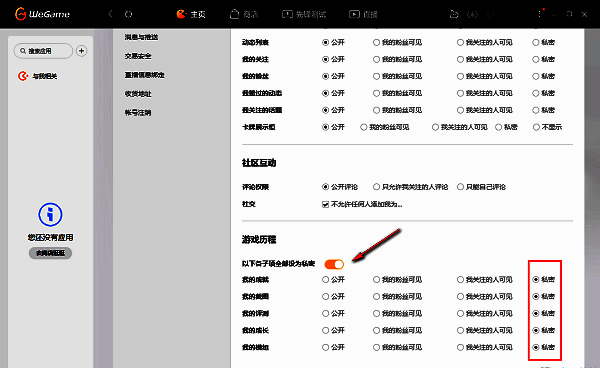This screenshot has width=600, height=368.
Task: Set 我的关注 to 私密
Action: coord(536,59)
